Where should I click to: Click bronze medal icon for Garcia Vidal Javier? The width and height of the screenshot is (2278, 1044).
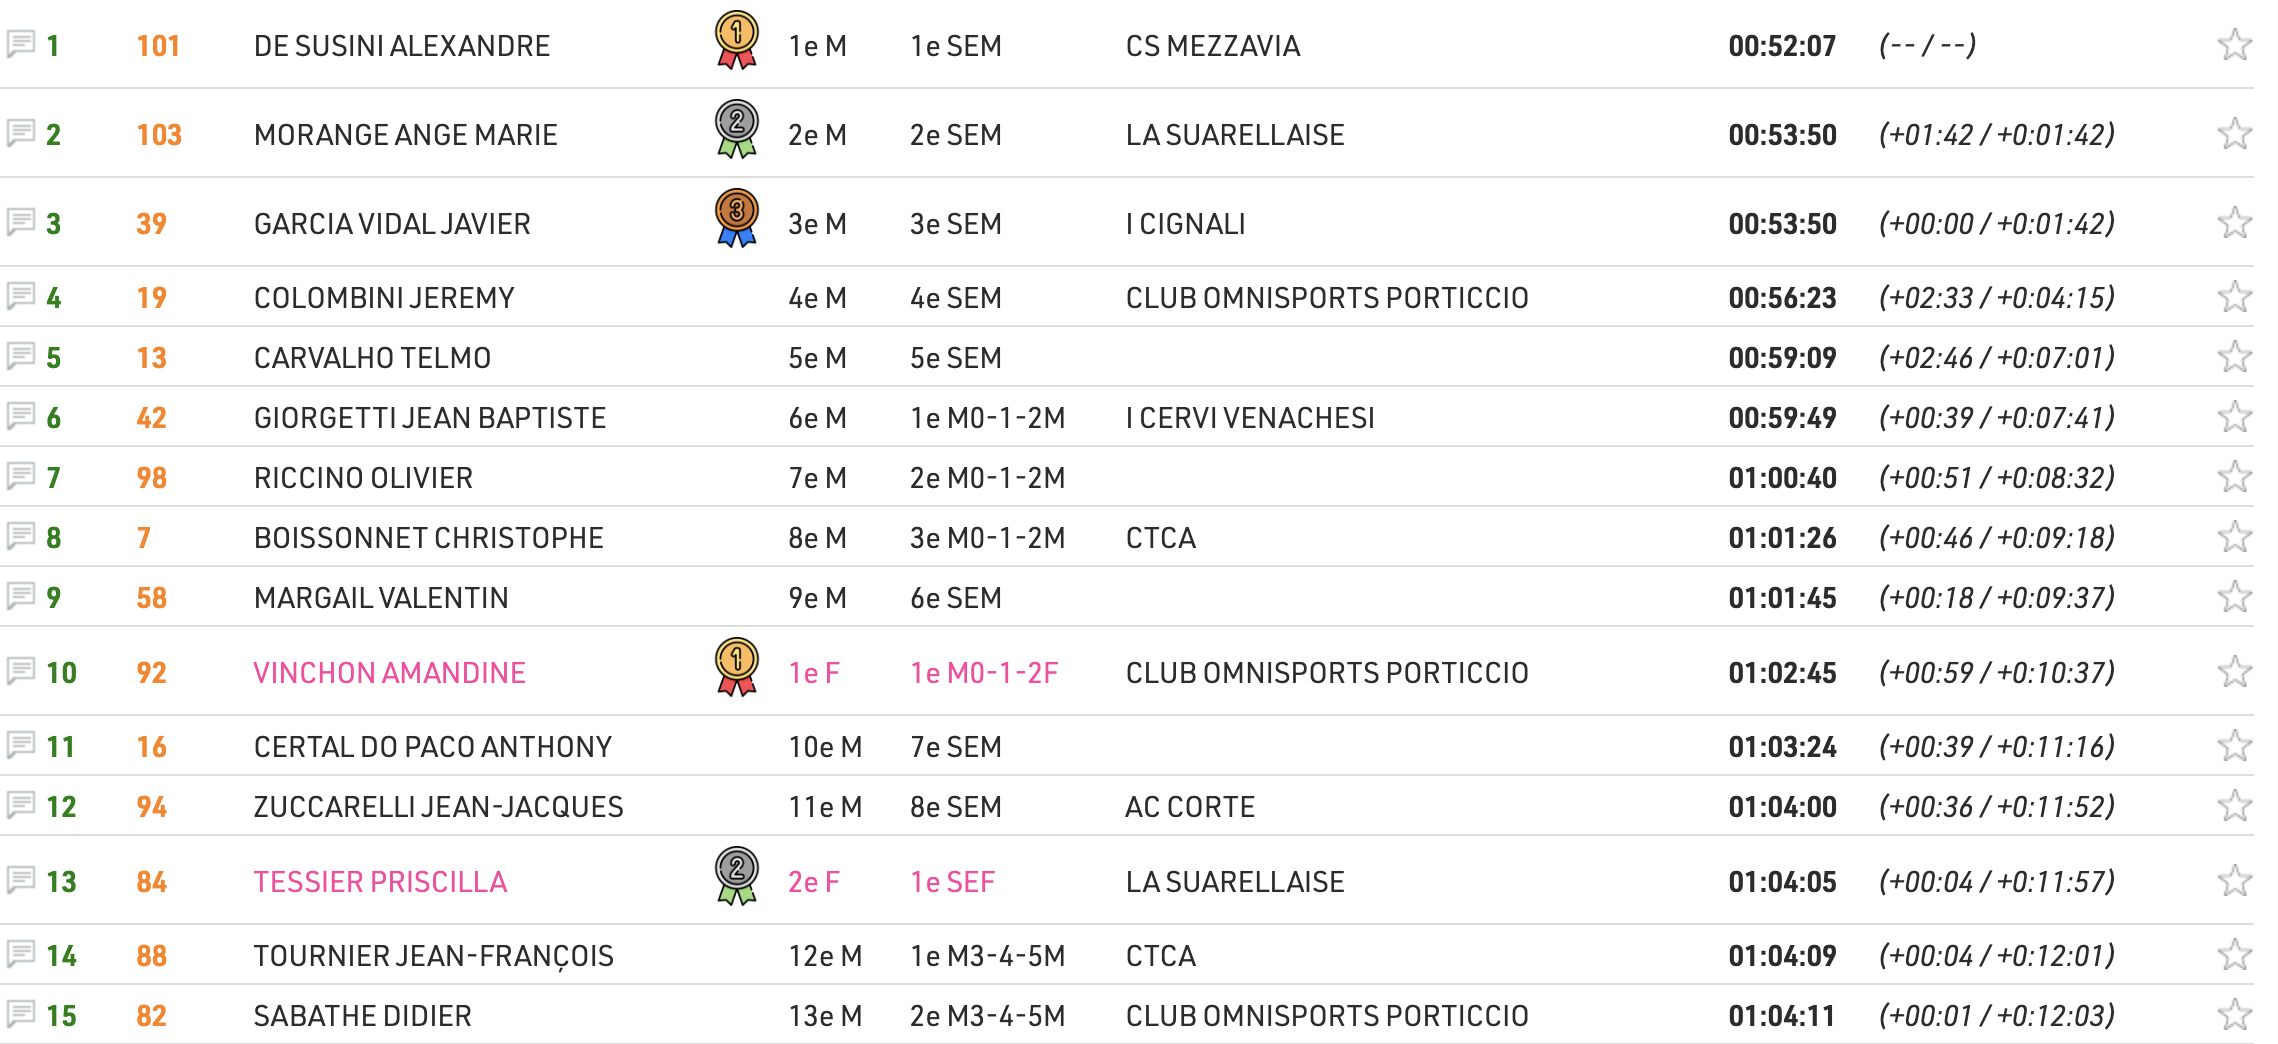pyautogui.click(x=737, y=218)
